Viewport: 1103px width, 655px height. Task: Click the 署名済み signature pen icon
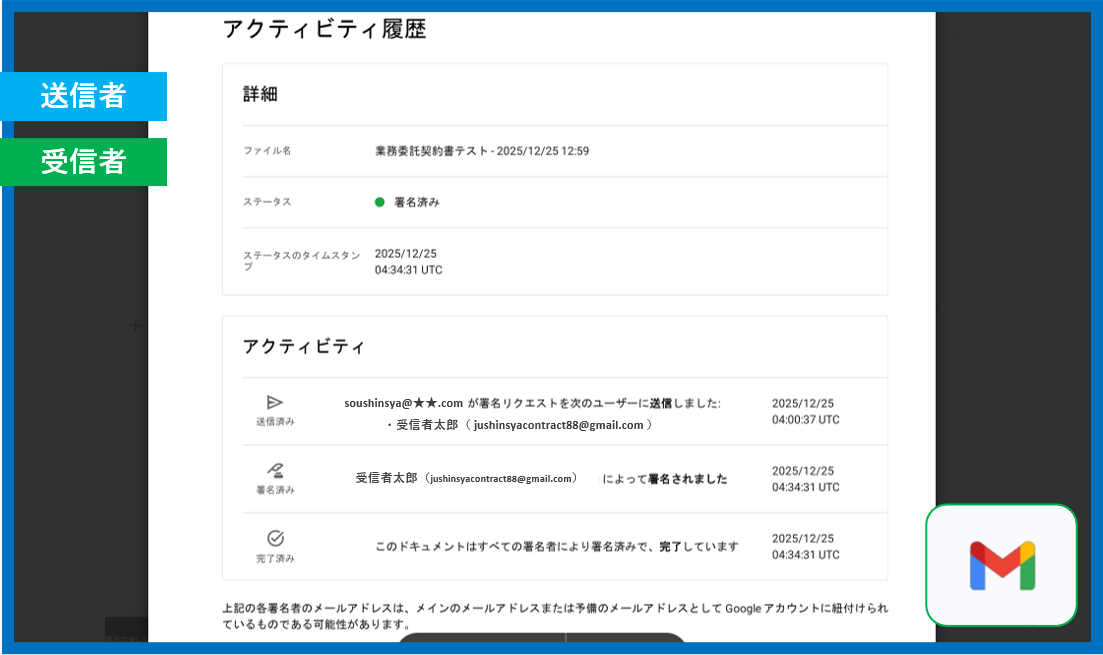(275, 470)
